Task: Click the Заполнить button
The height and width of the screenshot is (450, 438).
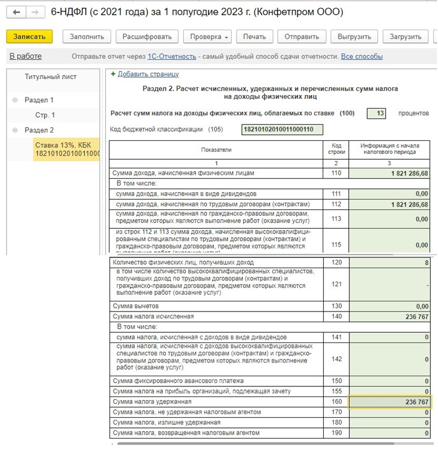Action: tap(87, 37)
